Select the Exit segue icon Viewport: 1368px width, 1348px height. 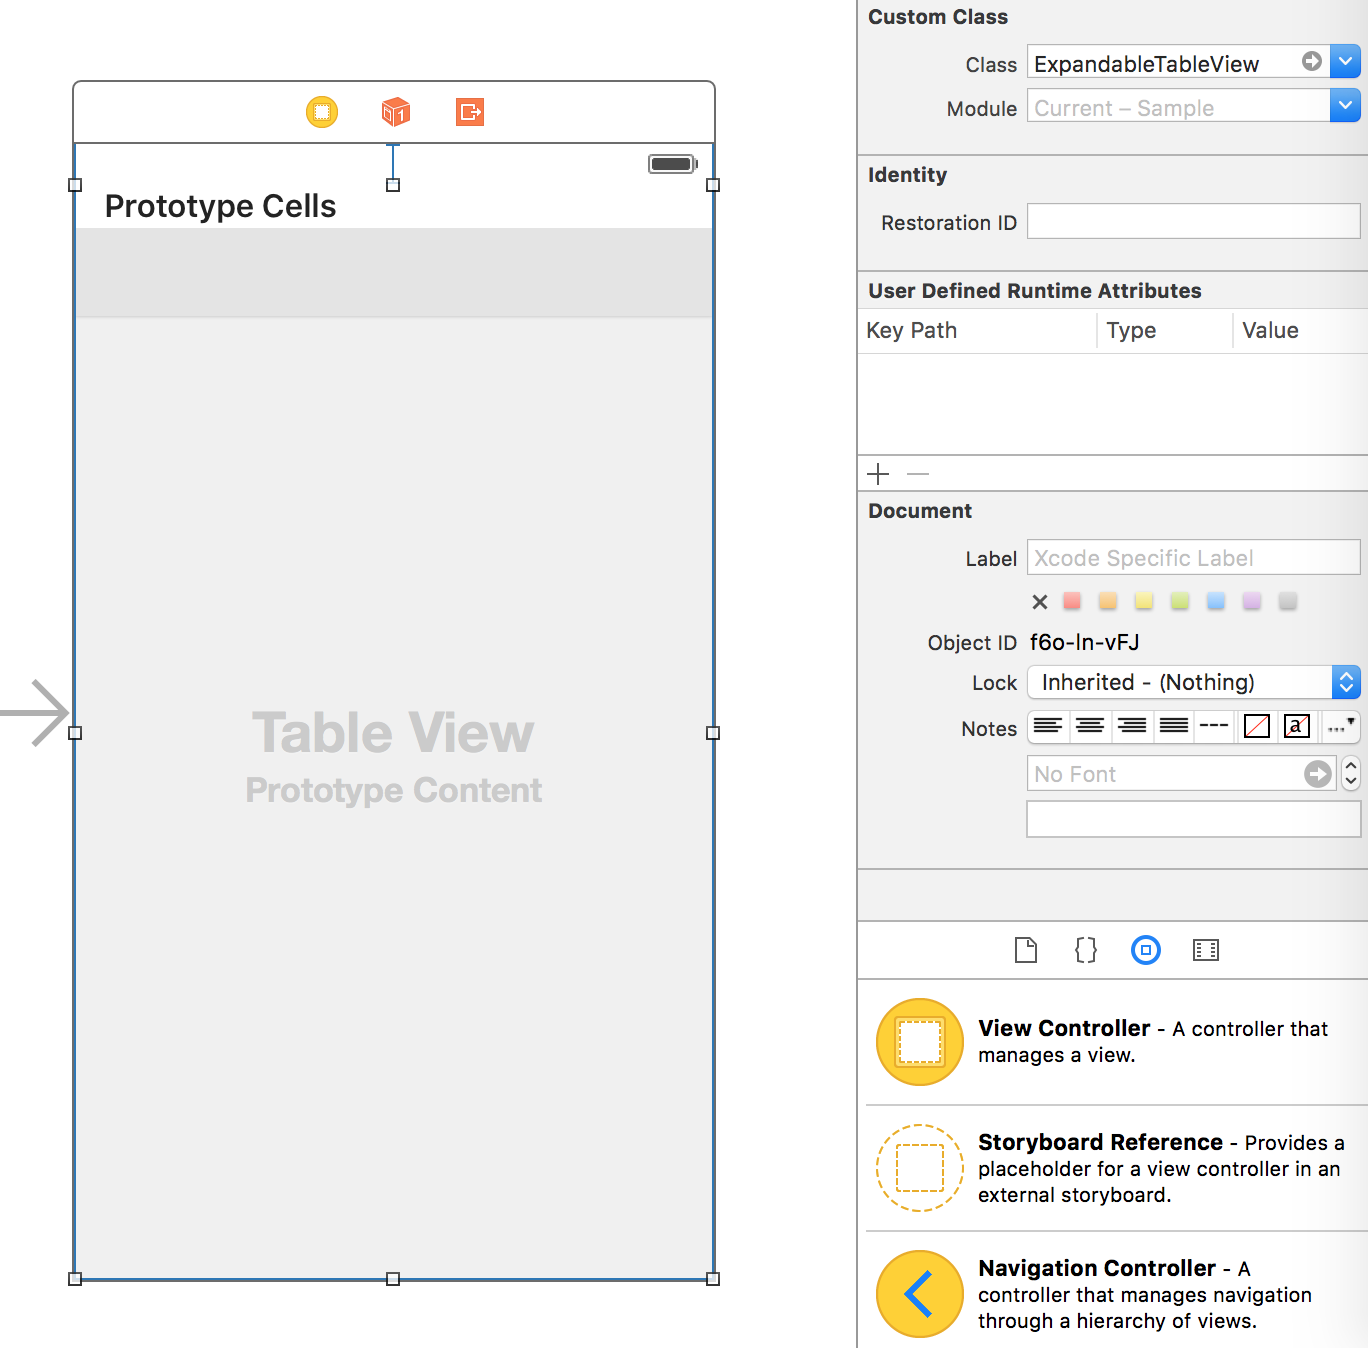point(468,112)
